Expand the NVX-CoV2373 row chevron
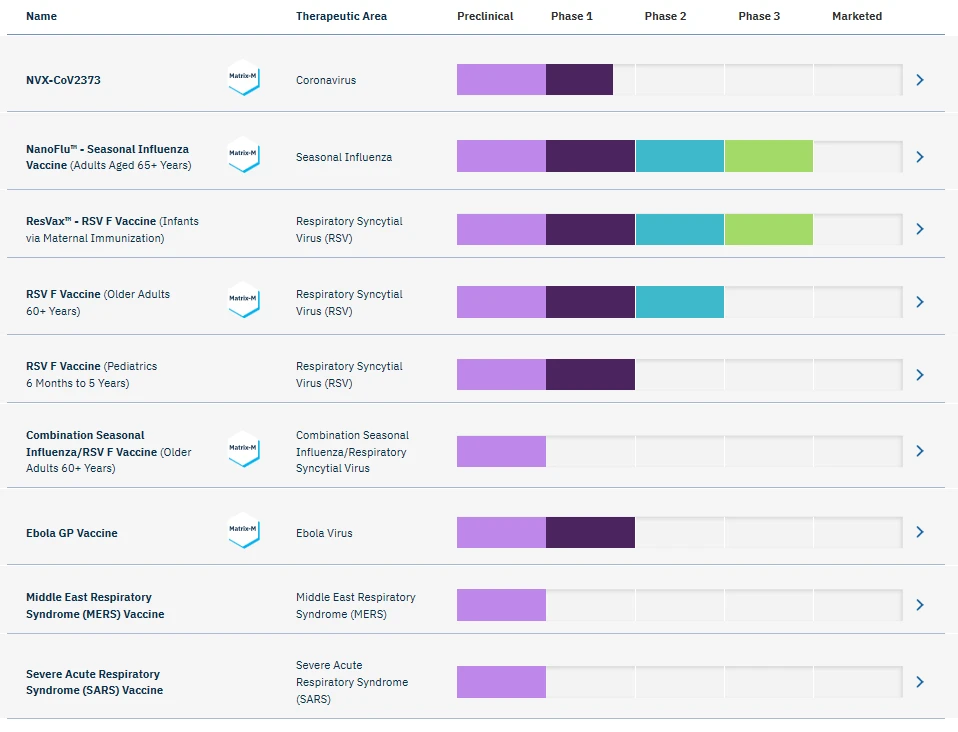 (x=920, y=80)
